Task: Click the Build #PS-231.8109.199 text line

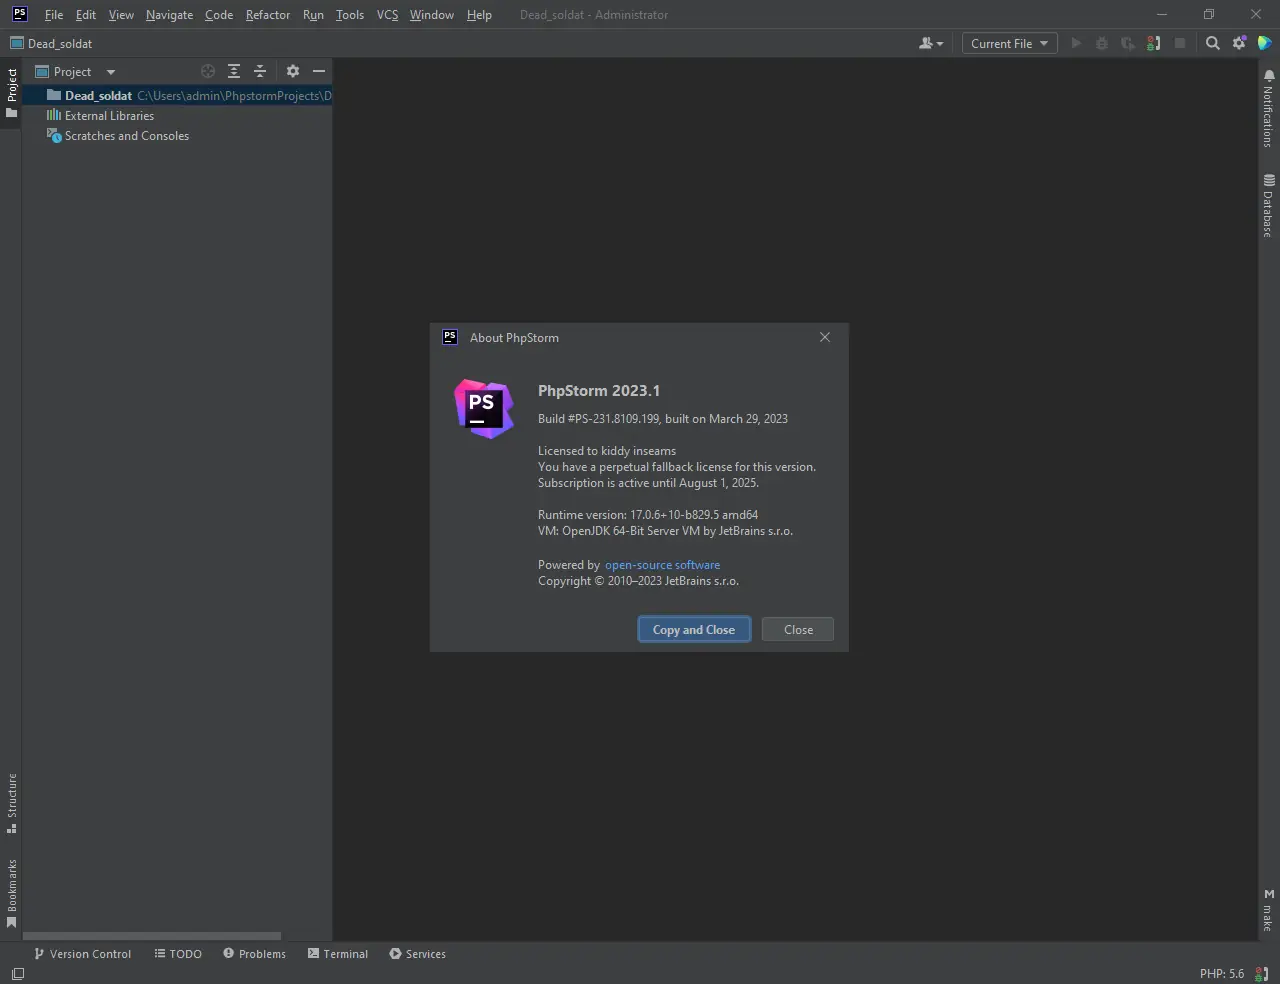Action: coord(663,419)
